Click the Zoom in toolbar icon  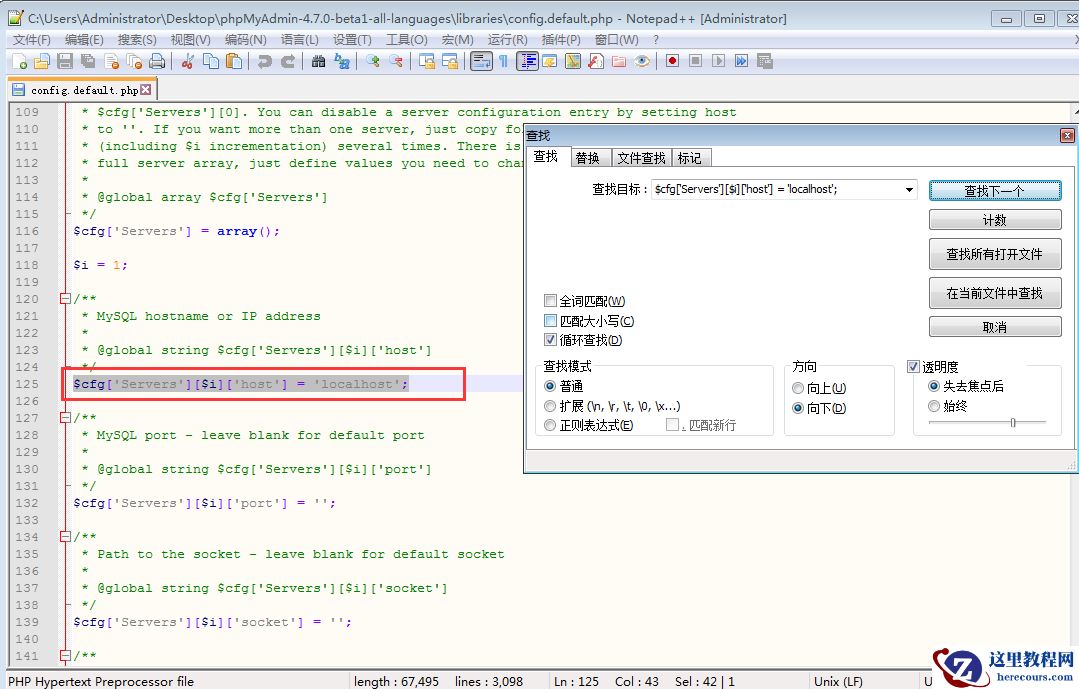372,61
